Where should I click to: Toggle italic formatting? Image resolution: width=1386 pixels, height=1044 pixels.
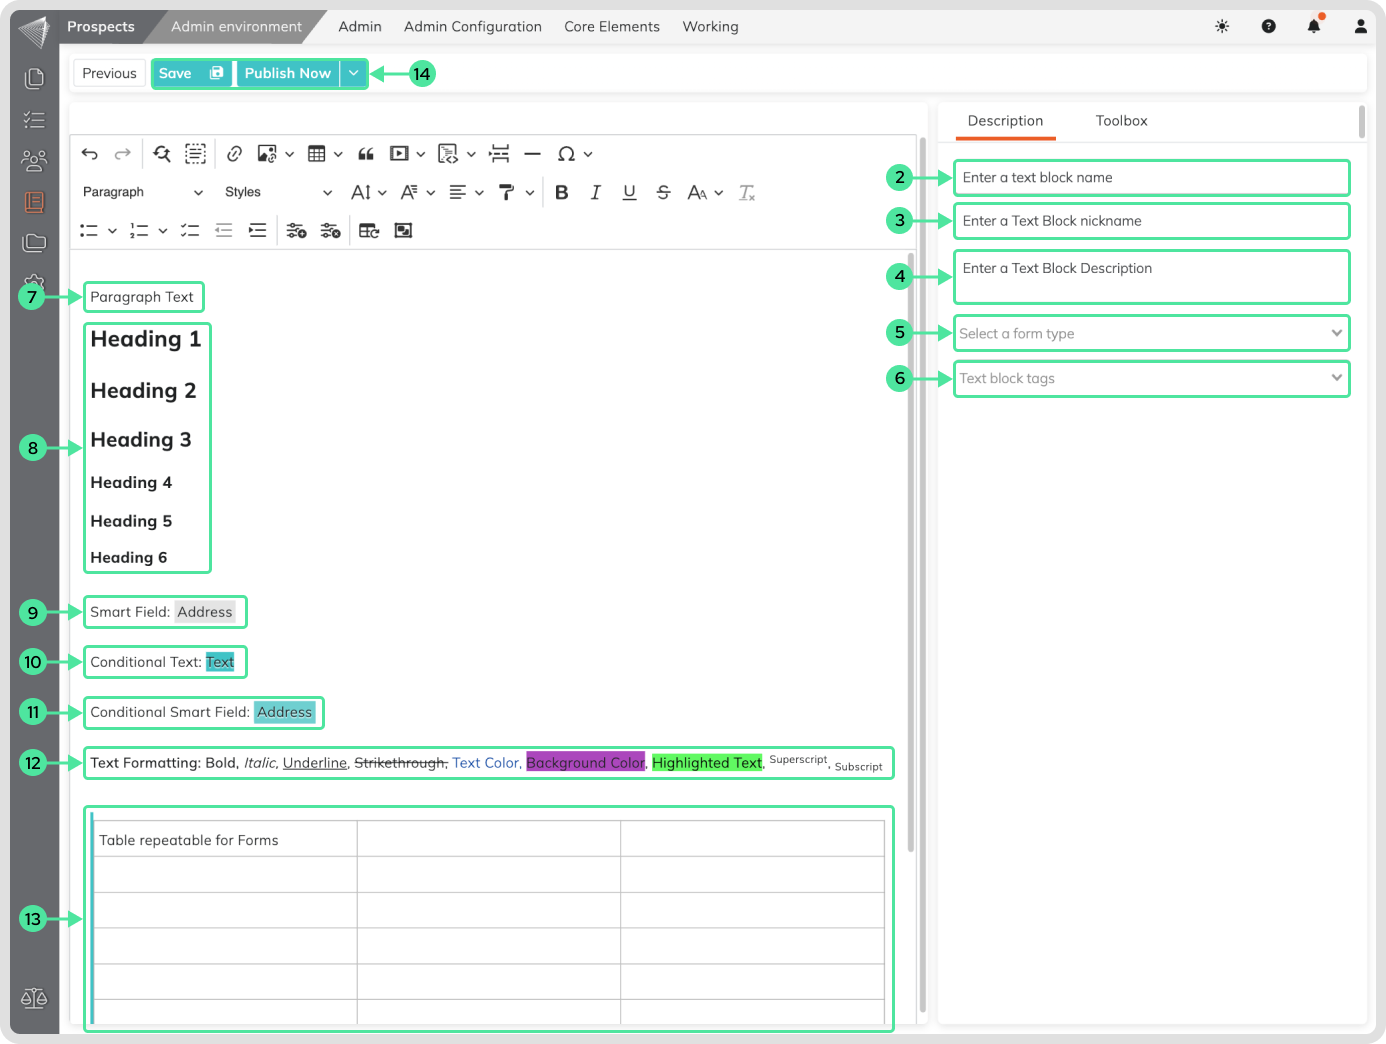(x=596, y=193)
